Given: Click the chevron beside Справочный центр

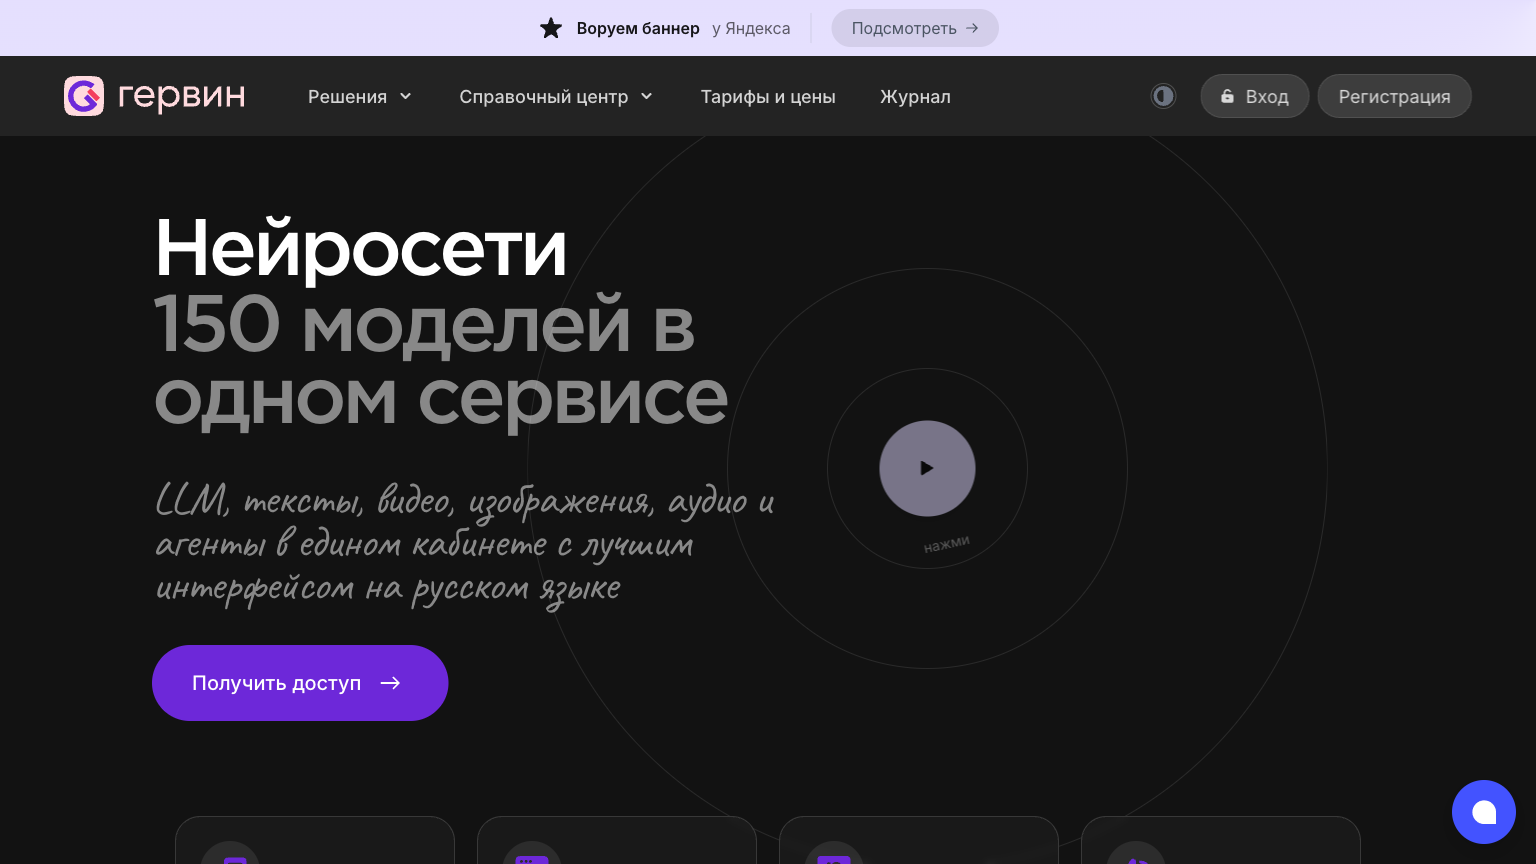Looking at the screenshot, I should (647, 96).
